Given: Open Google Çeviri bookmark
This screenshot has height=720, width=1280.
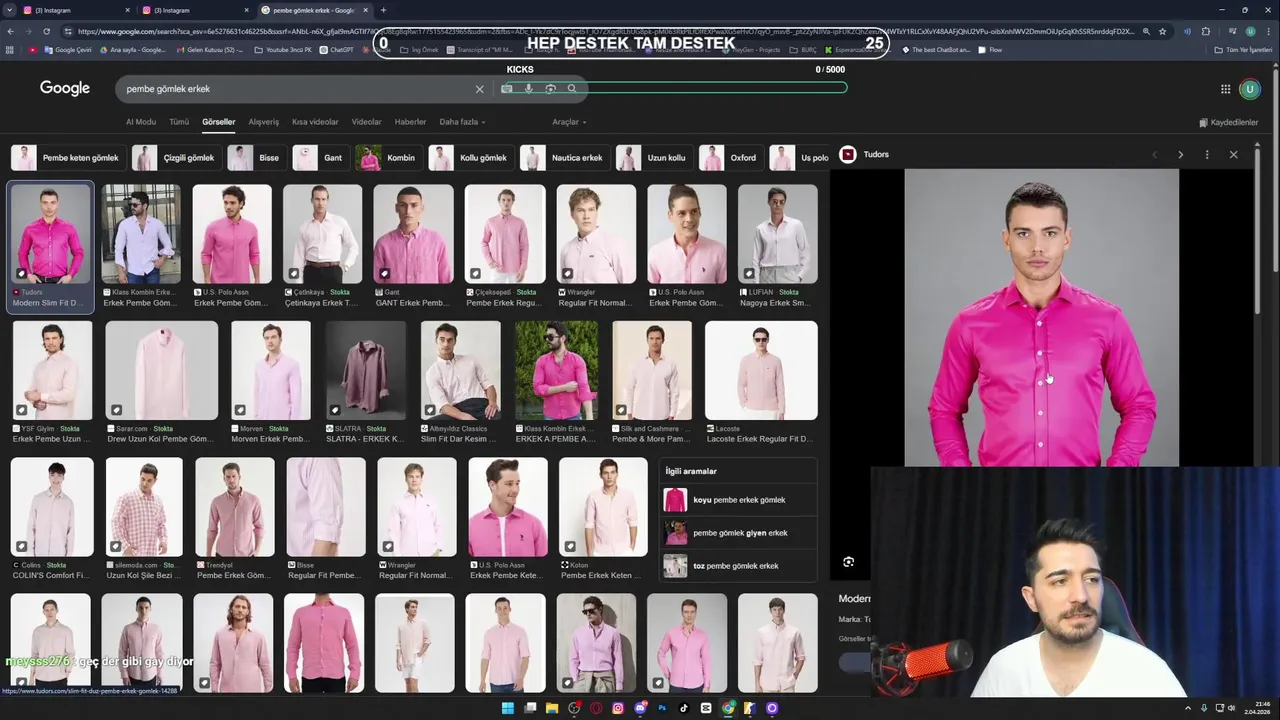Looking at the screenshot, I should click(68, 49).
